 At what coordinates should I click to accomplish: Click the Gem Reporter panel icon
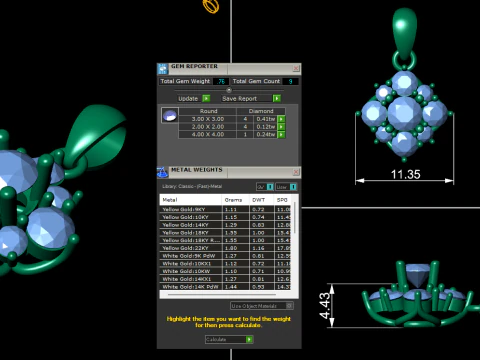(x=163, y=69)
